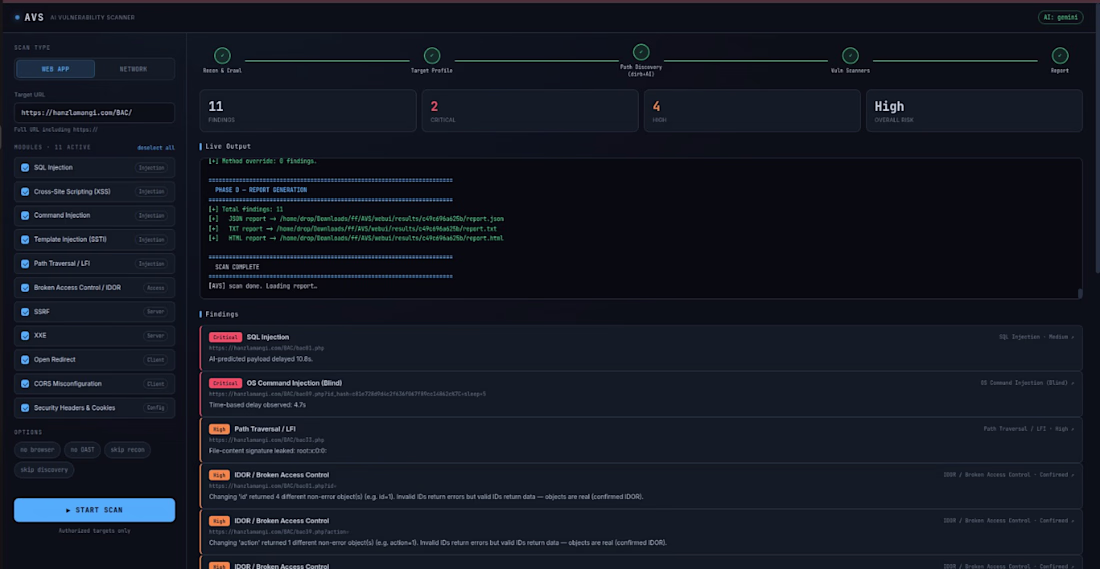Image resolution: width=1100 pixels, height=569 pixels.
Task: Expand the Path Traversal / LFI finding
Action: (641, 440)
